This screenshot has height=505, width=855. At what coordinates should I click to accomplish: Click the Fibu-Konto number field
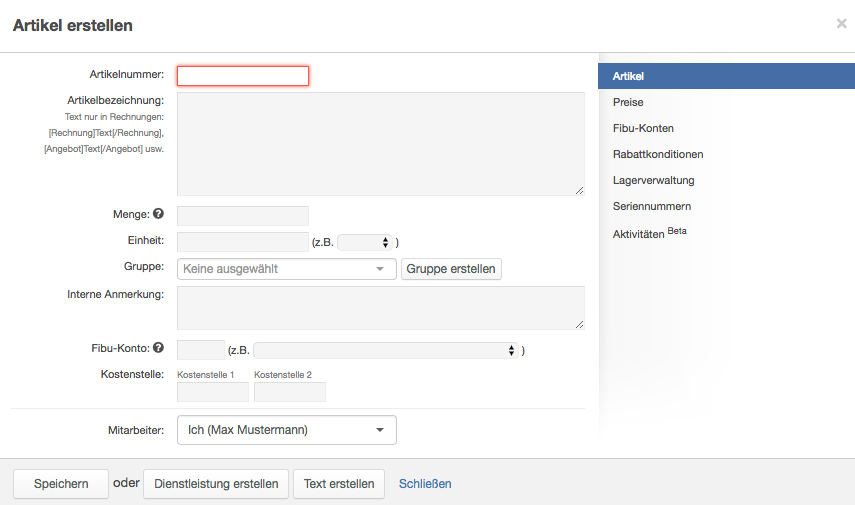[x=201, y=350]
